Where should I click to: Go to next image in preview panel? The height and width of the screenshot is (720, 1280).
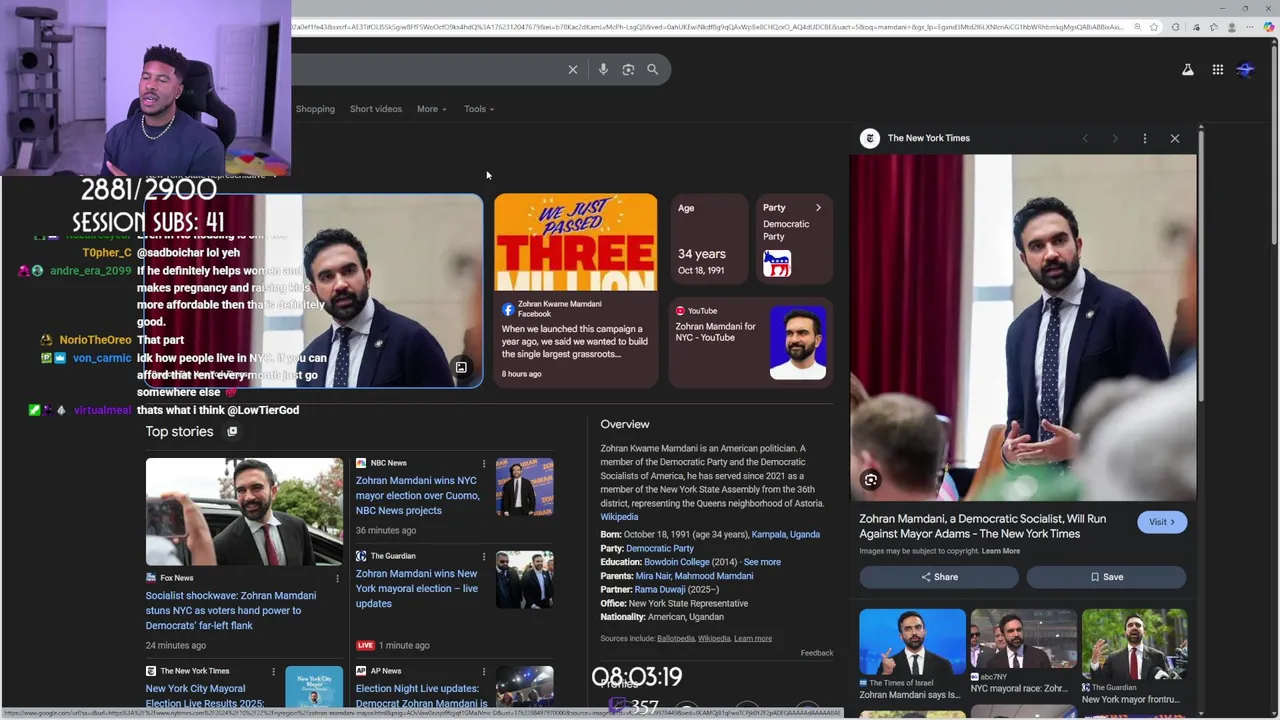(1115, 138)
